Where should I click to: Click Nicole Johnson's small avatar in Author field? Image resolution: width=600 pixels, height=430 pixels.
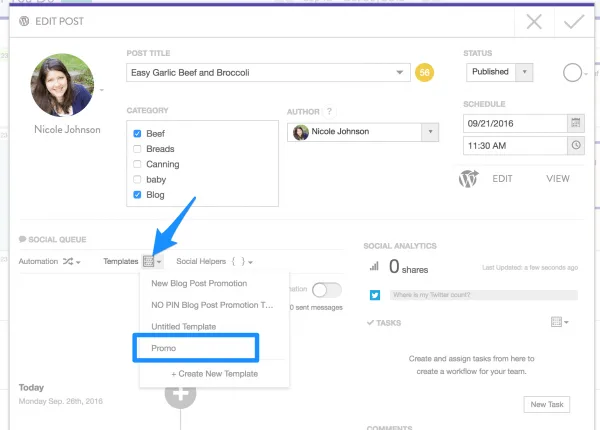click(301, 132)
